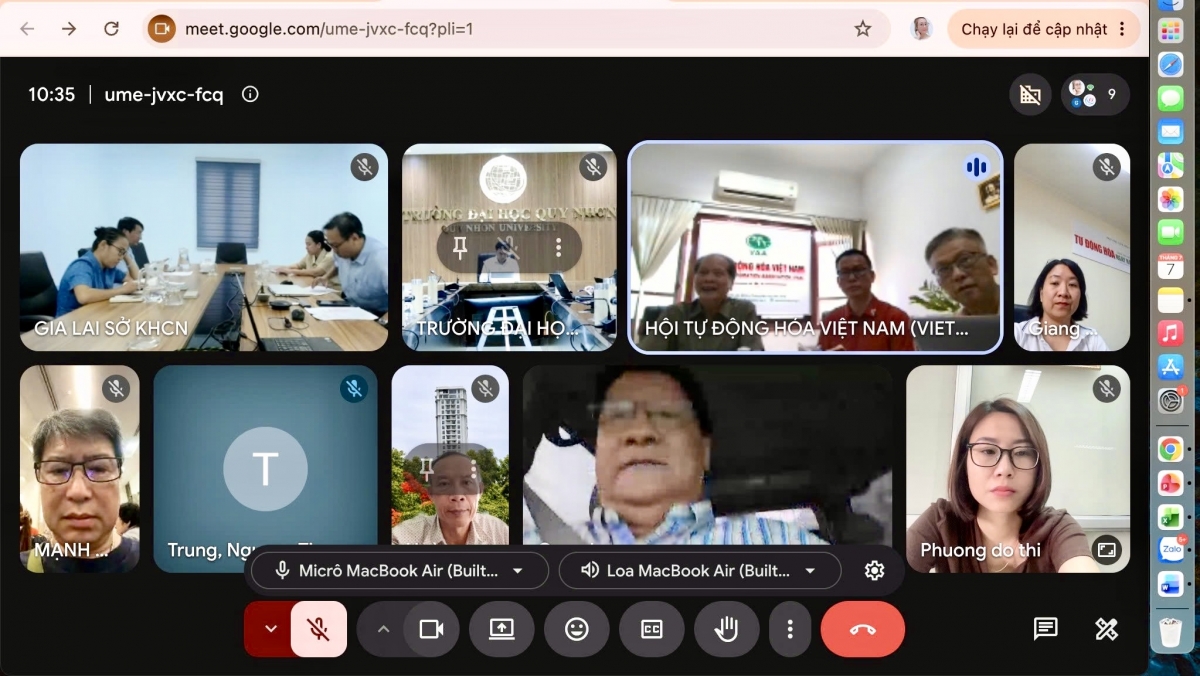Toggle the crossed-out video effects icon
The height and width of the screenshot is (676, 1200).
coord(1030,95)
